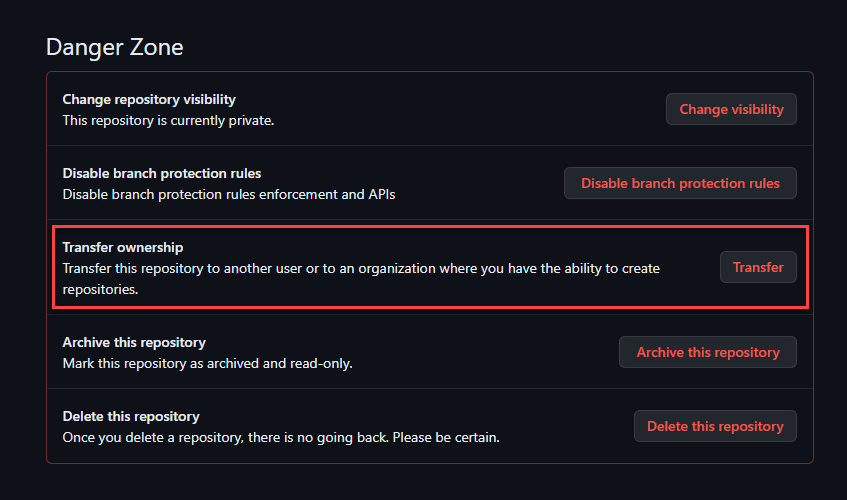Click the Change visibility button
The width and height of the screenshot is (847, 500).
tap(731, 109)
